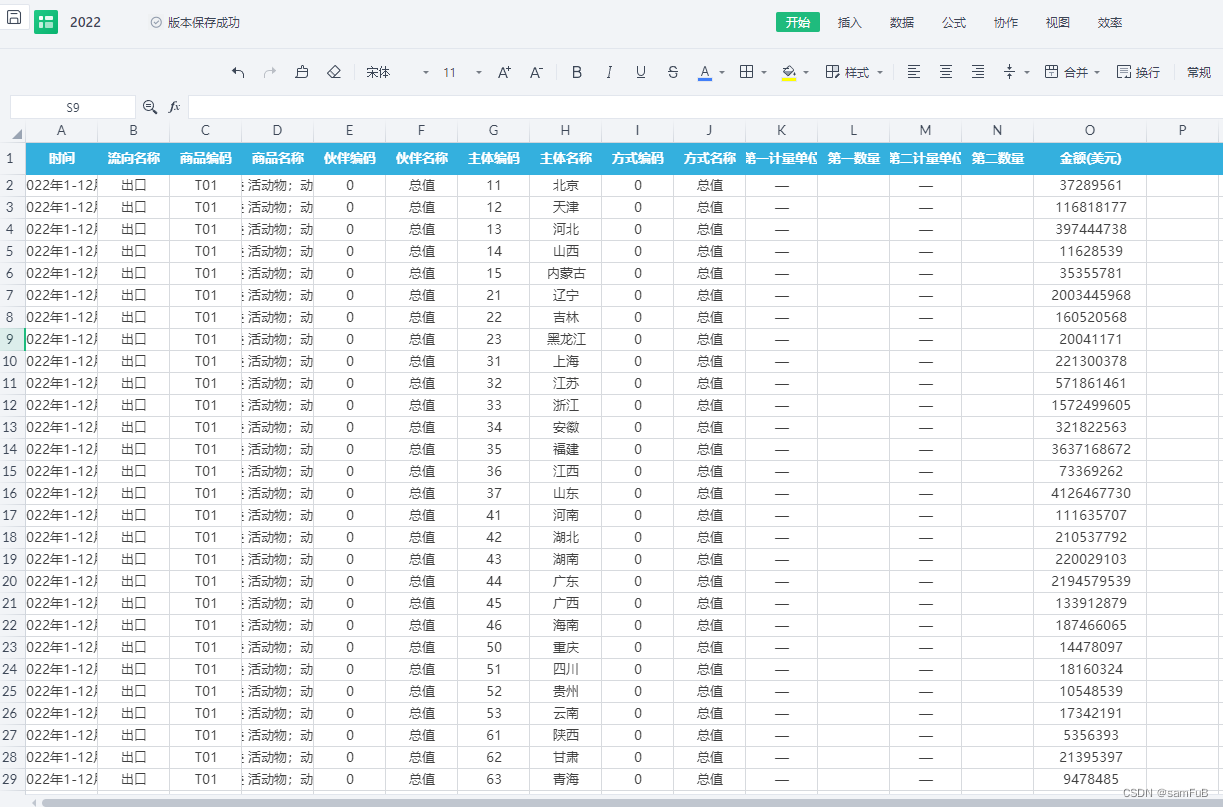This screenshot has height=807, width=1223.
Task: Select column O header
Action: [x=1090, y=130]
